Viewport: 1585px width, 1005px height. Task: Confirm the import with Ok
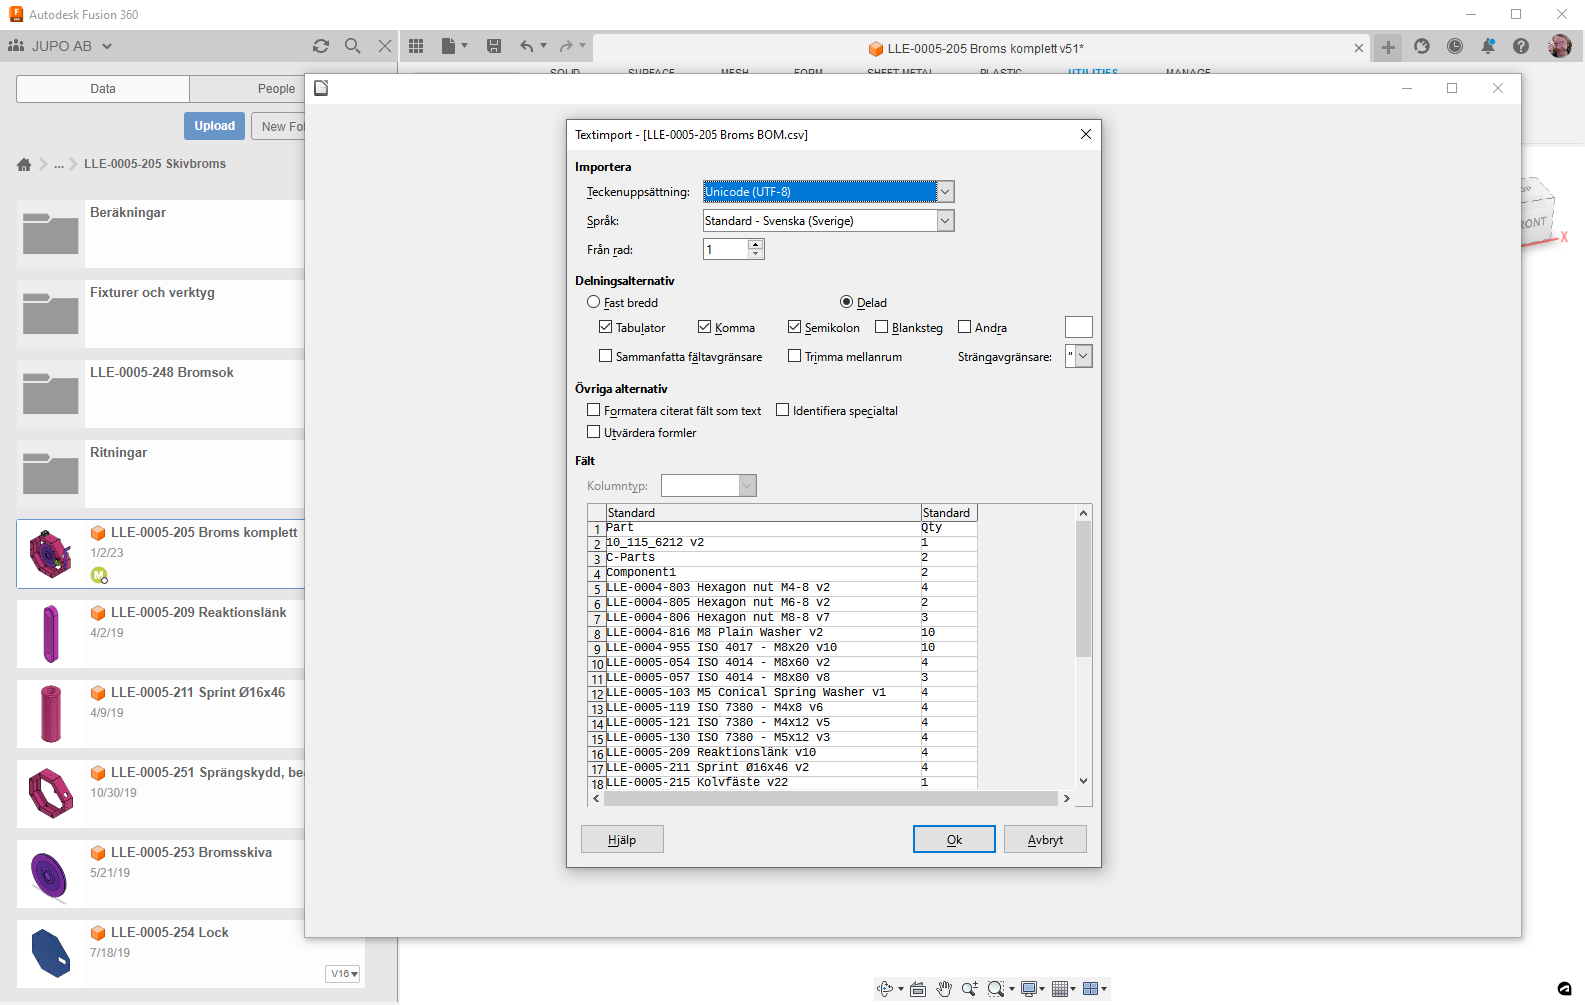point(954,840)
